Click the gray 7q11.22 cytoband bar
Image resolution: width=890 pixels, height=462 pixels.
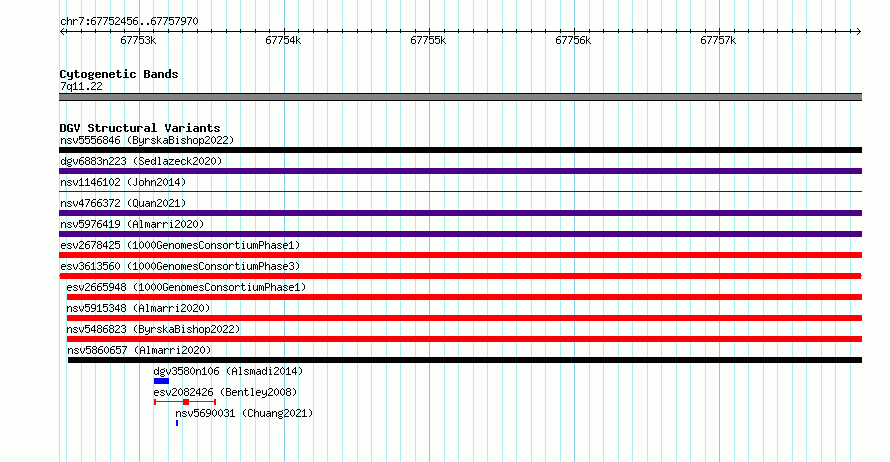point(460,97)
